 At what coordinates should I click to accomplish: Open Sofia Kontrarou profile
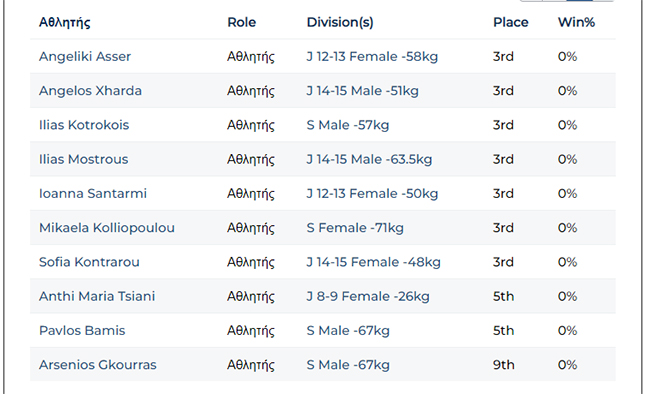coord(89,262)
